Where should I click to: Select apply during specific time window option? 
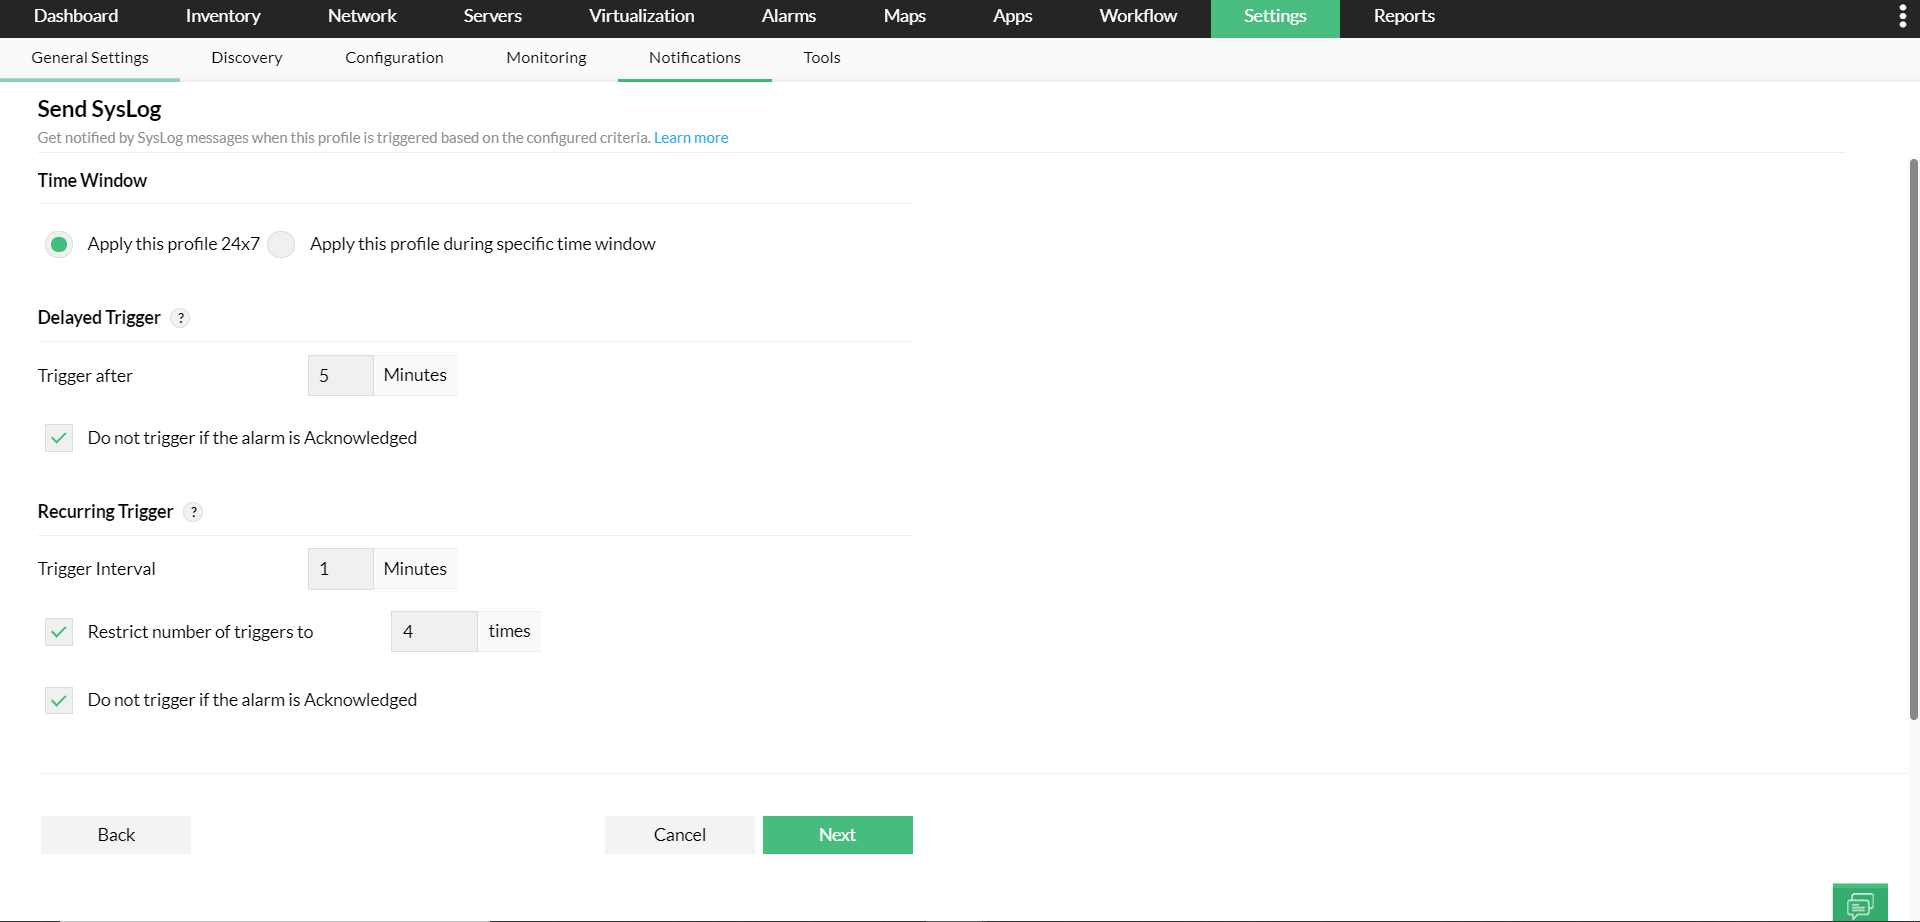[282, 244]
